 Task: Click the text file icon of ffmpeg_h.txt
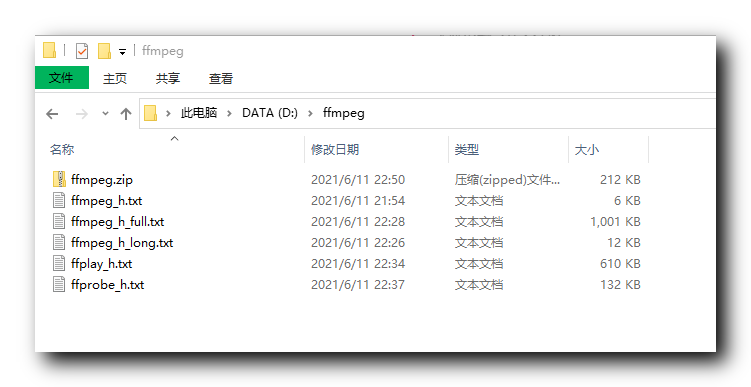coord(59,200)
